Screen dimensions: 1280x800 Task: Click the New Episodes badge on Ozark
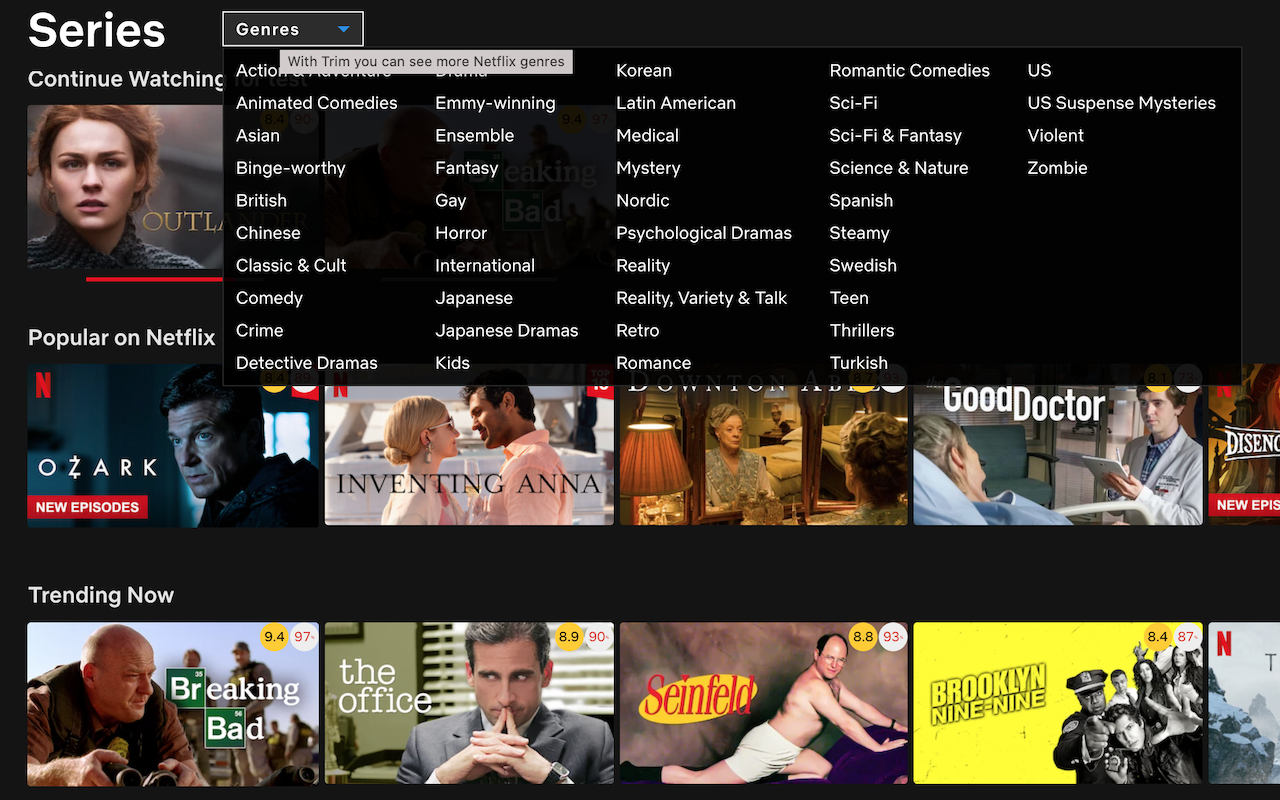(88, 507)
